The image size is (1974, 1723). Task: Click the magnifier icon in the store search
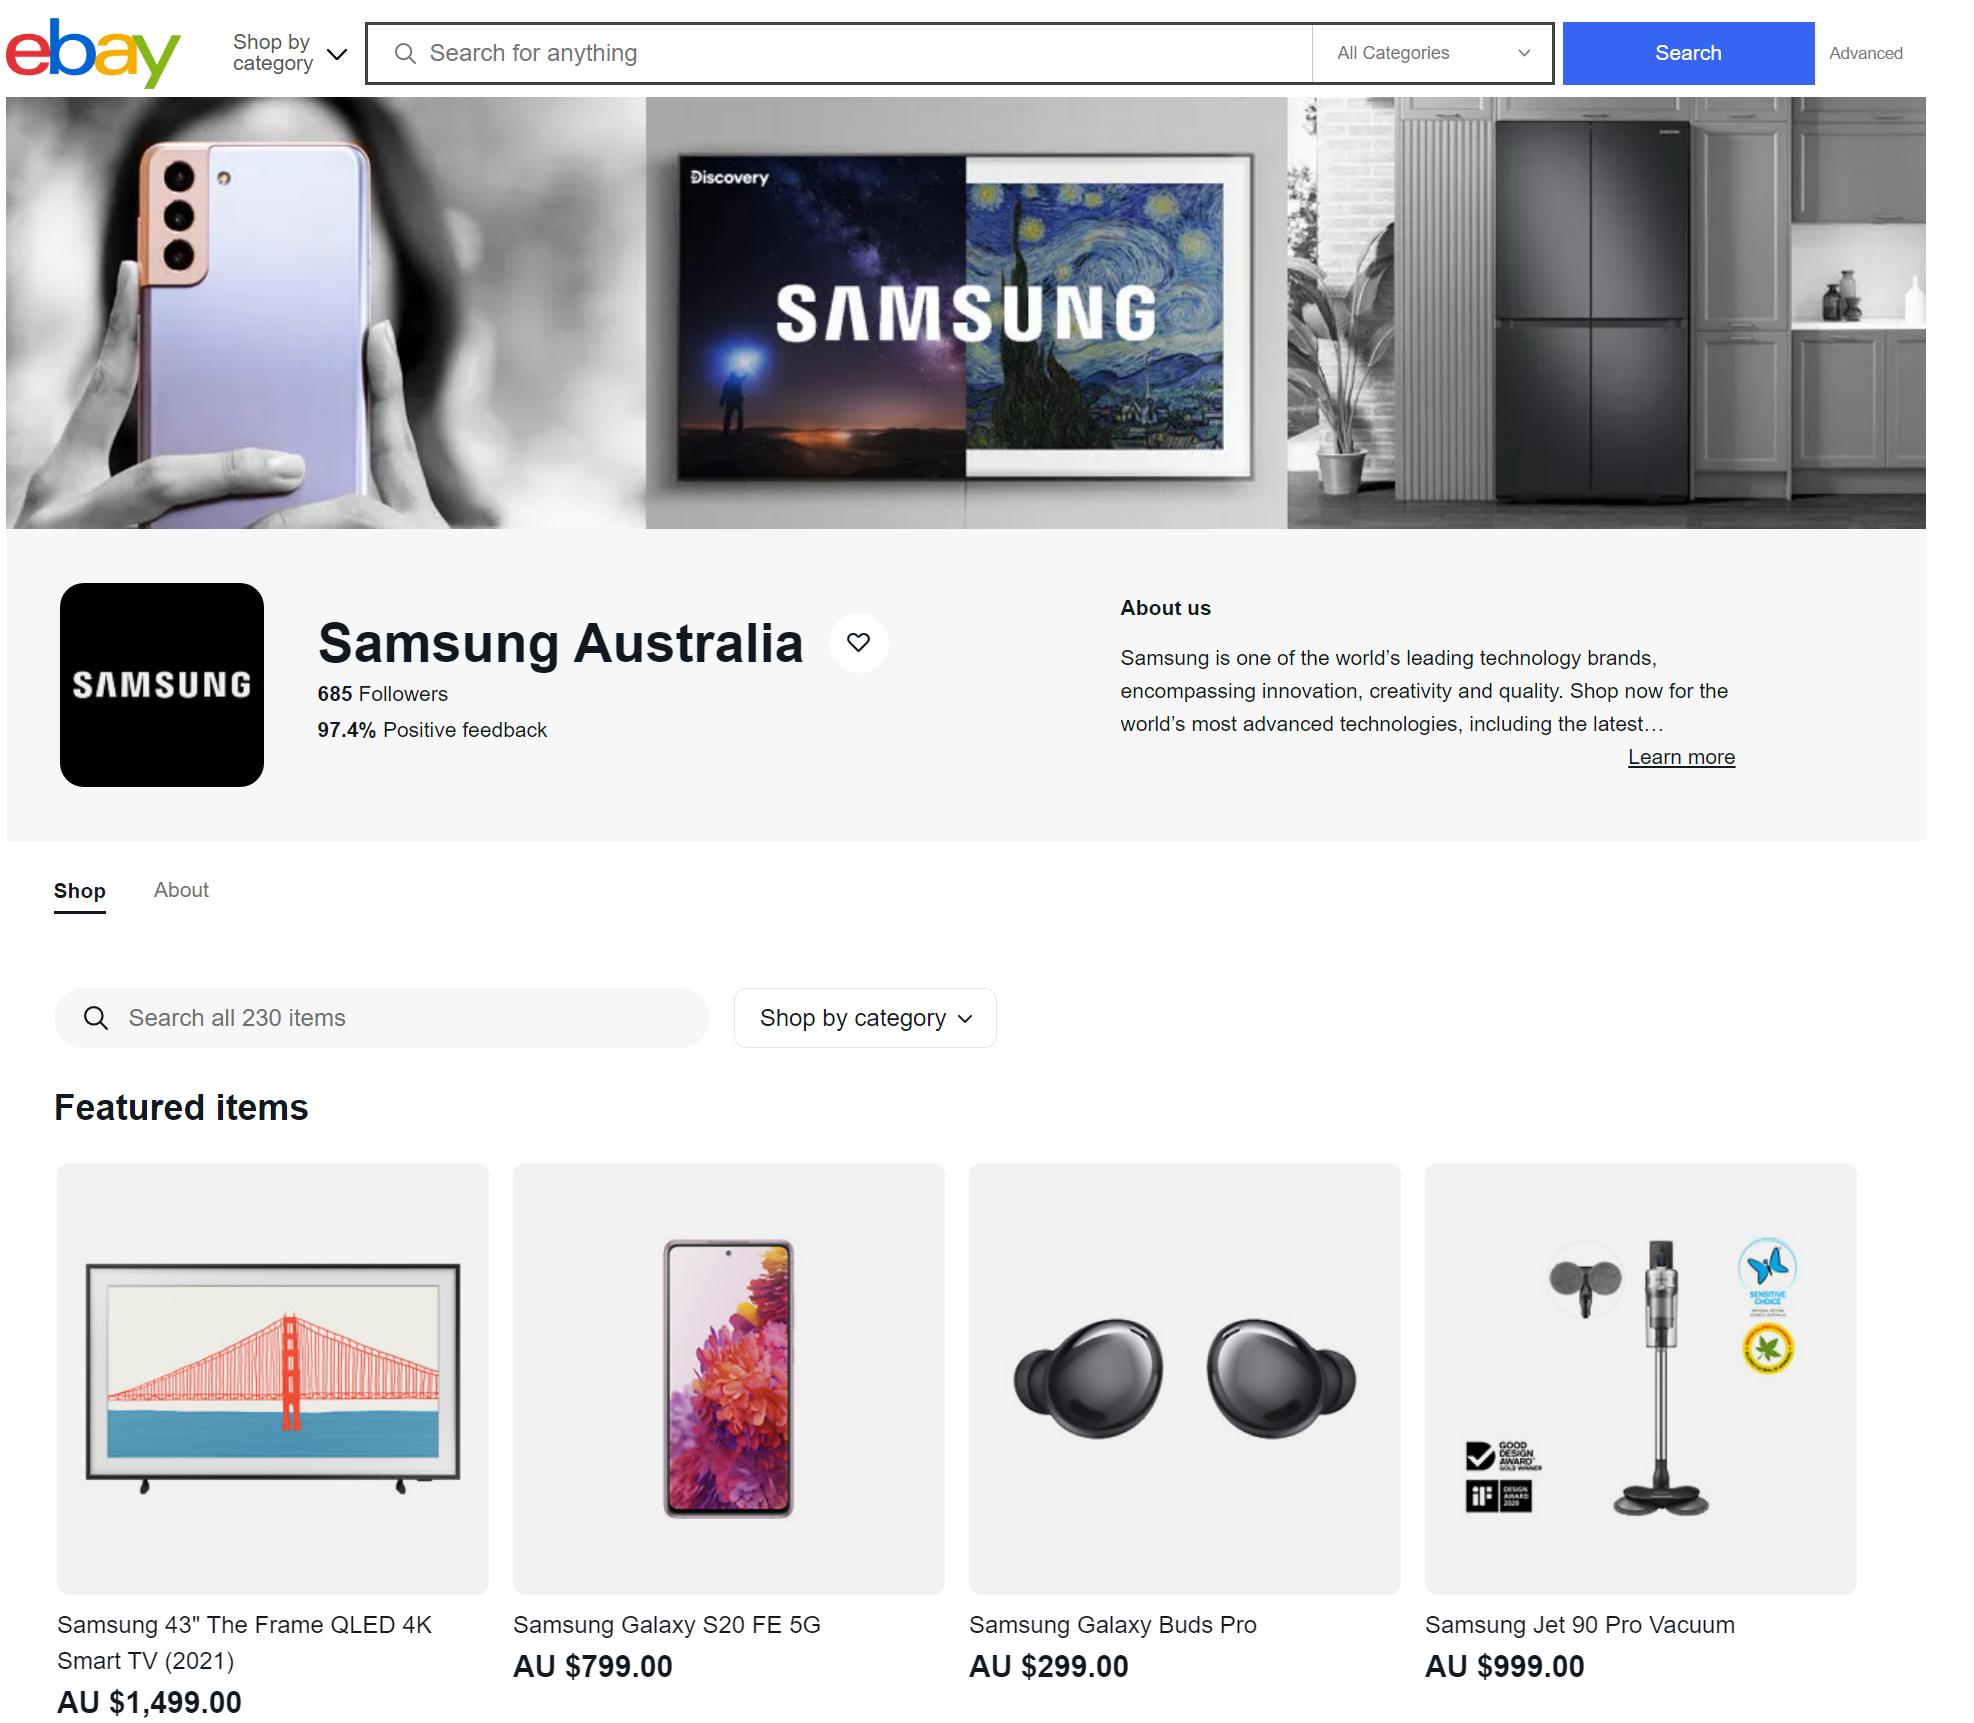pyautogui.click(x=96, y=1018)
